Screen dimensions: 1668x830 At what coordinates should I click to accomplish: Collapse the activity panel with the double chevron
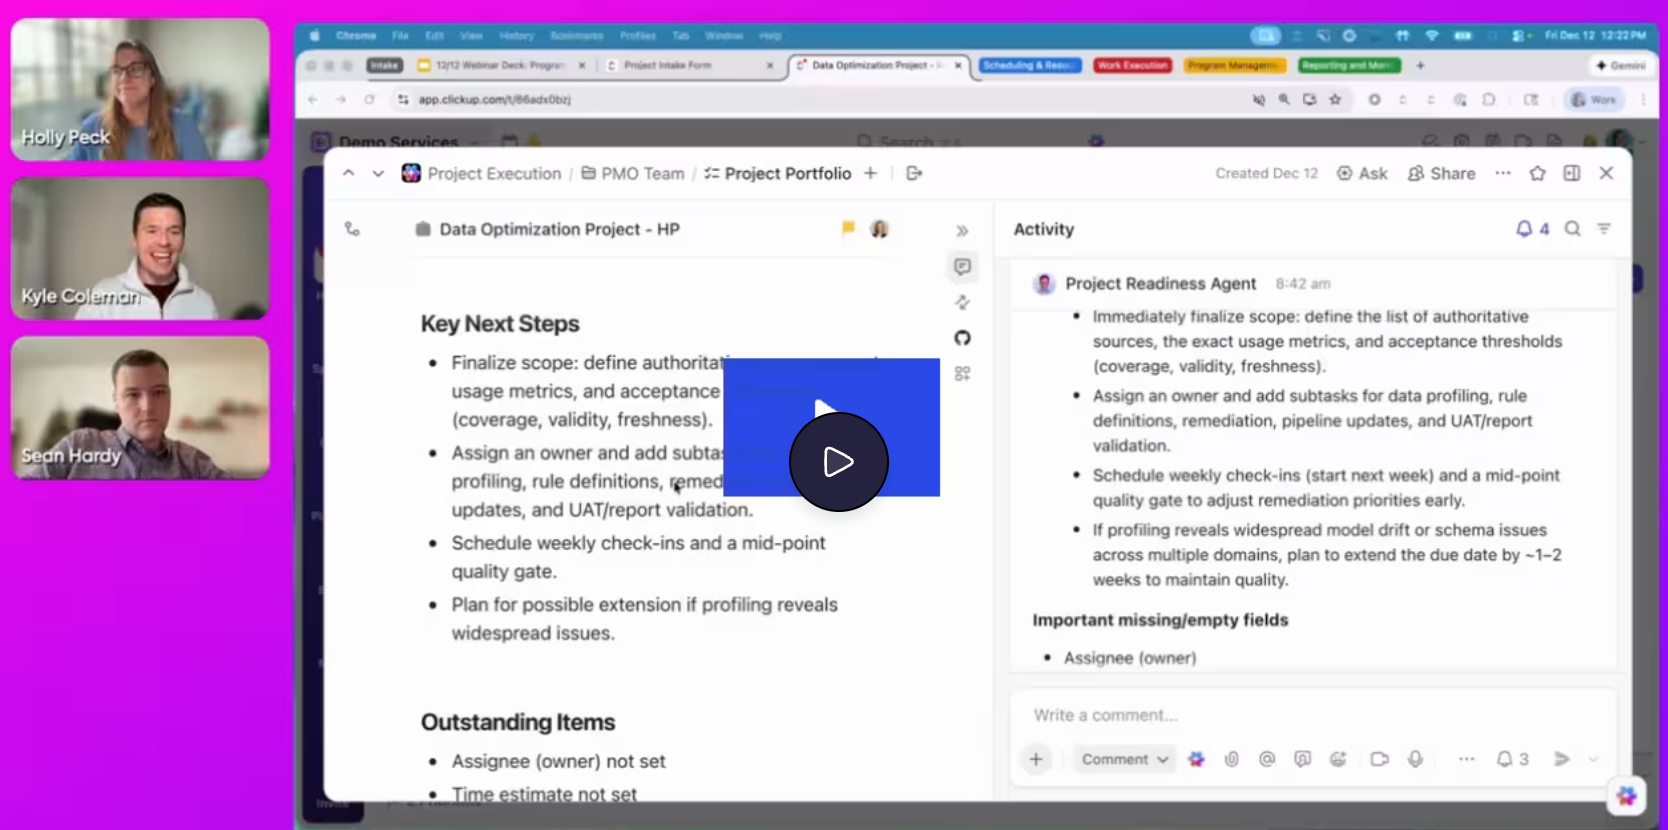[962, 231]
